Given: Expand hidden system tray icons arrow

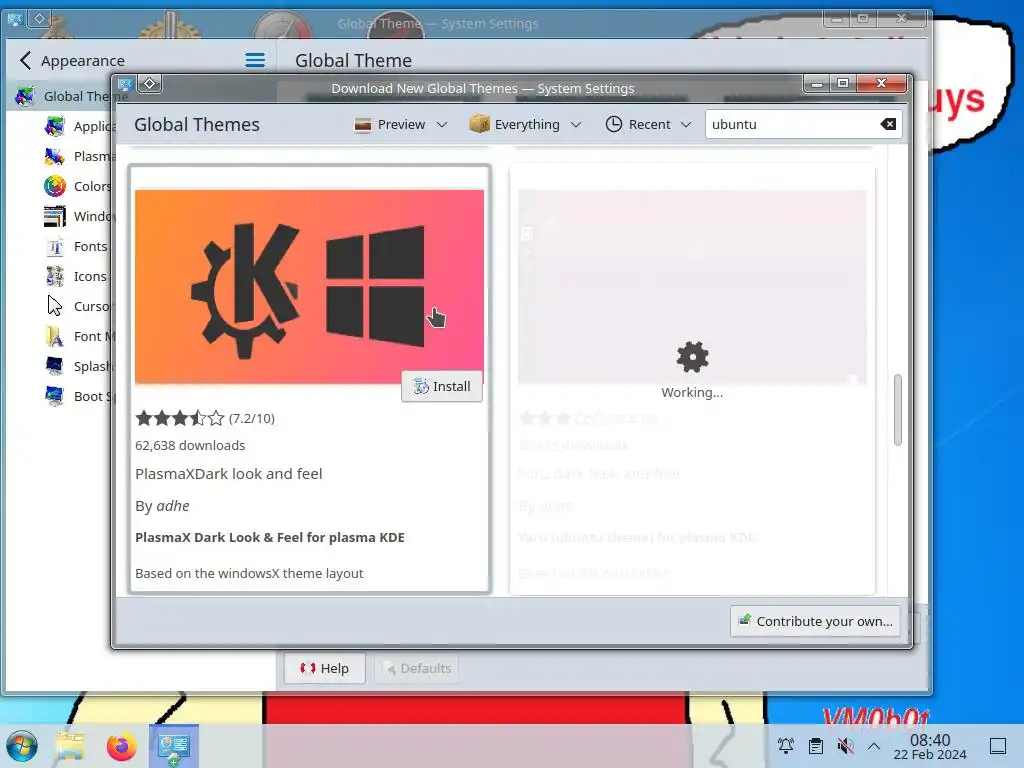Looking at the screenshot, I should [874, 746].
